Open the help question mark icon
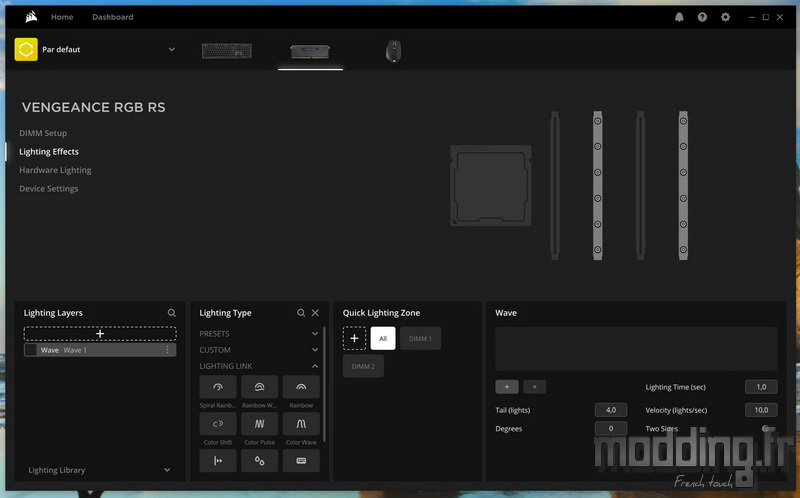Viewport: 800px width, 498px height. (702, 17)
